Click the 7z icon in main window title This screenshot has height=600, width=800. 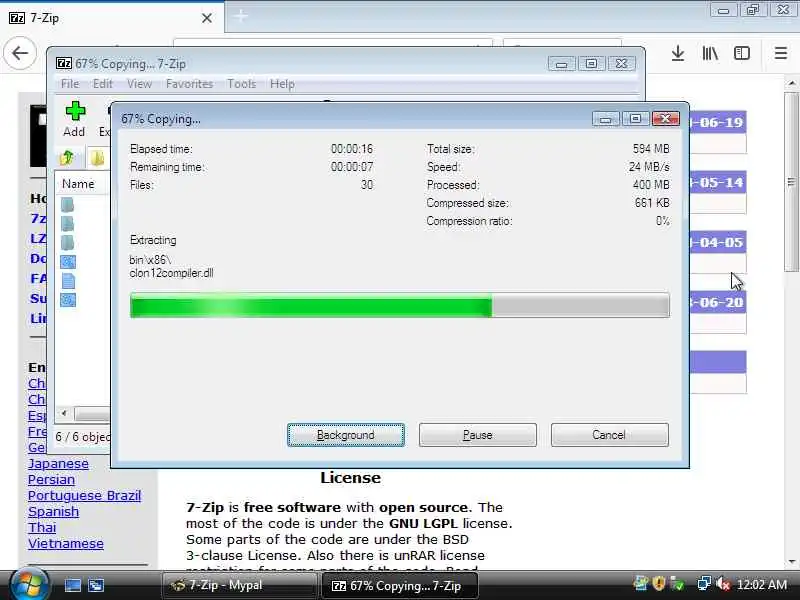click(64, 63)
